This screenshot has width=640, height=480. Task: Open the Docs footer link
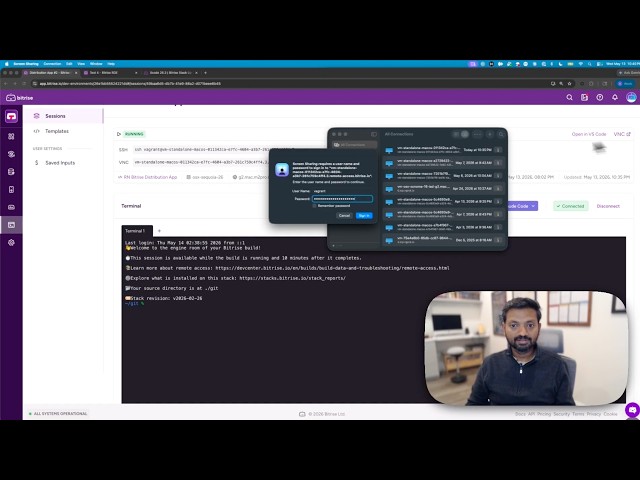tap(520, 414)
